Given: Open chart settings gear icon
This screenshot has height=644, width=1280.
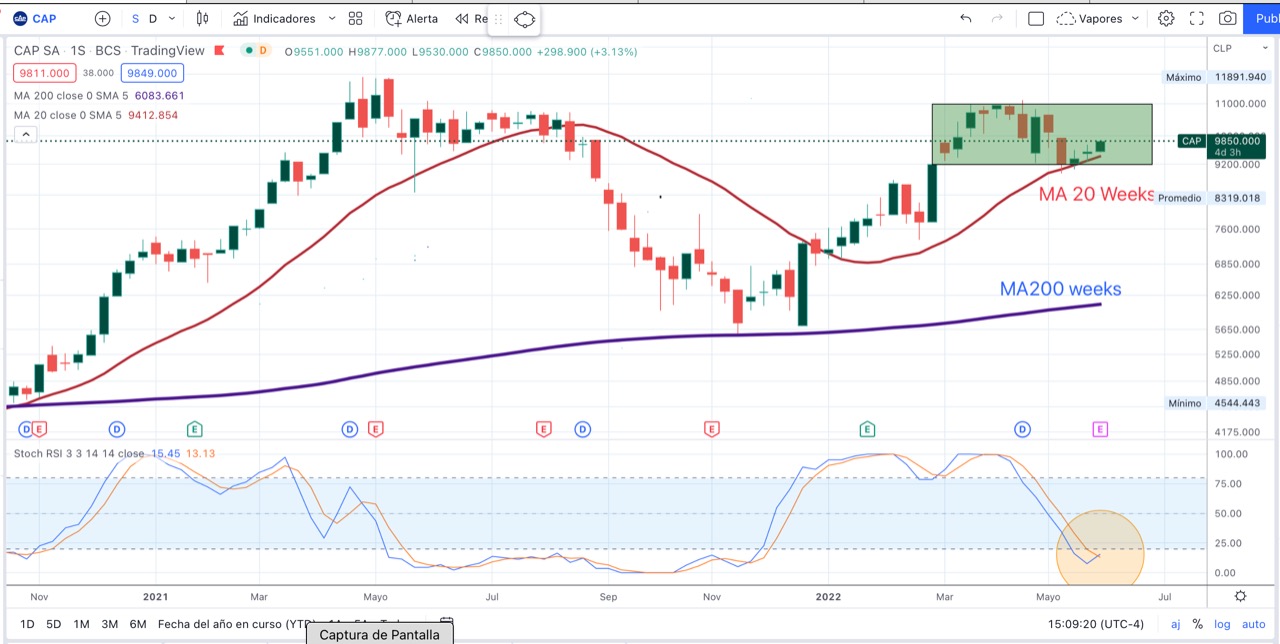Looking at the screenshot, I should [x=1166, y=18].
